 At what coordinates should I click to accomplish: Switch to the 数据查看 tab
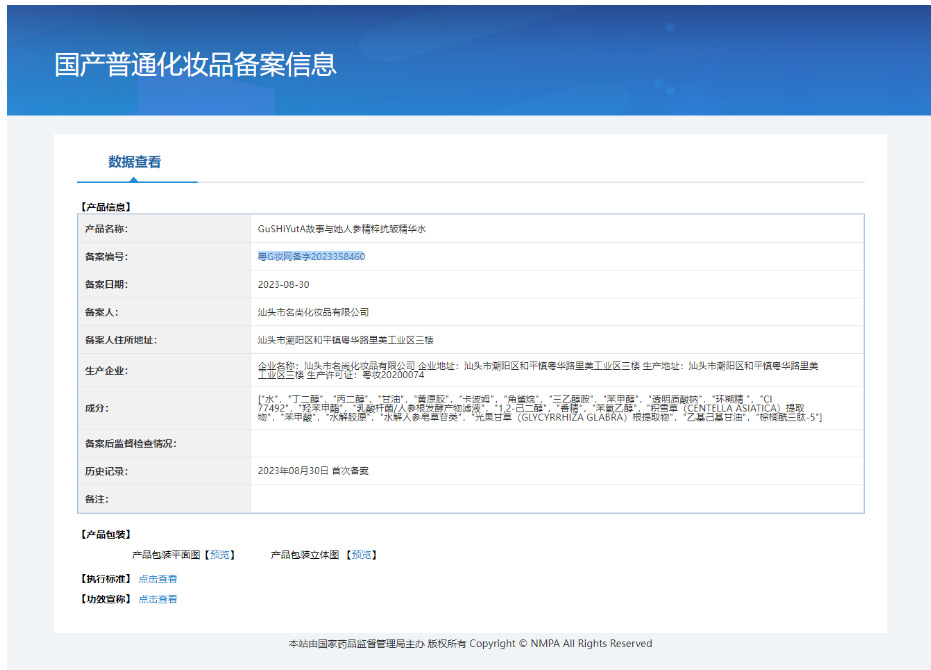coord(135,162)
